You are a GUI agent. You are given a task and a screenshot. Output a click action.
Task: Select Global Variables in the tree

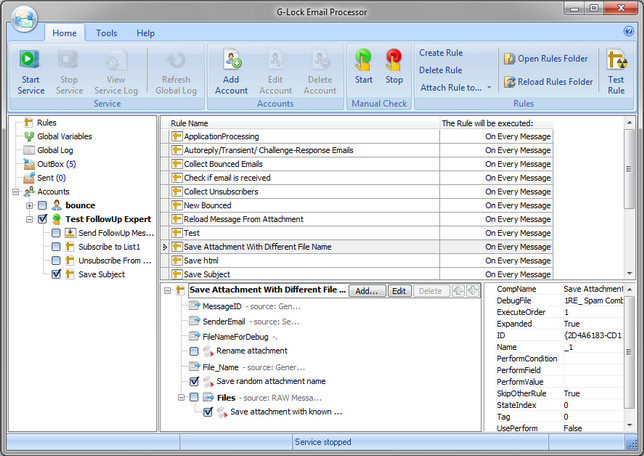point(64,136)
